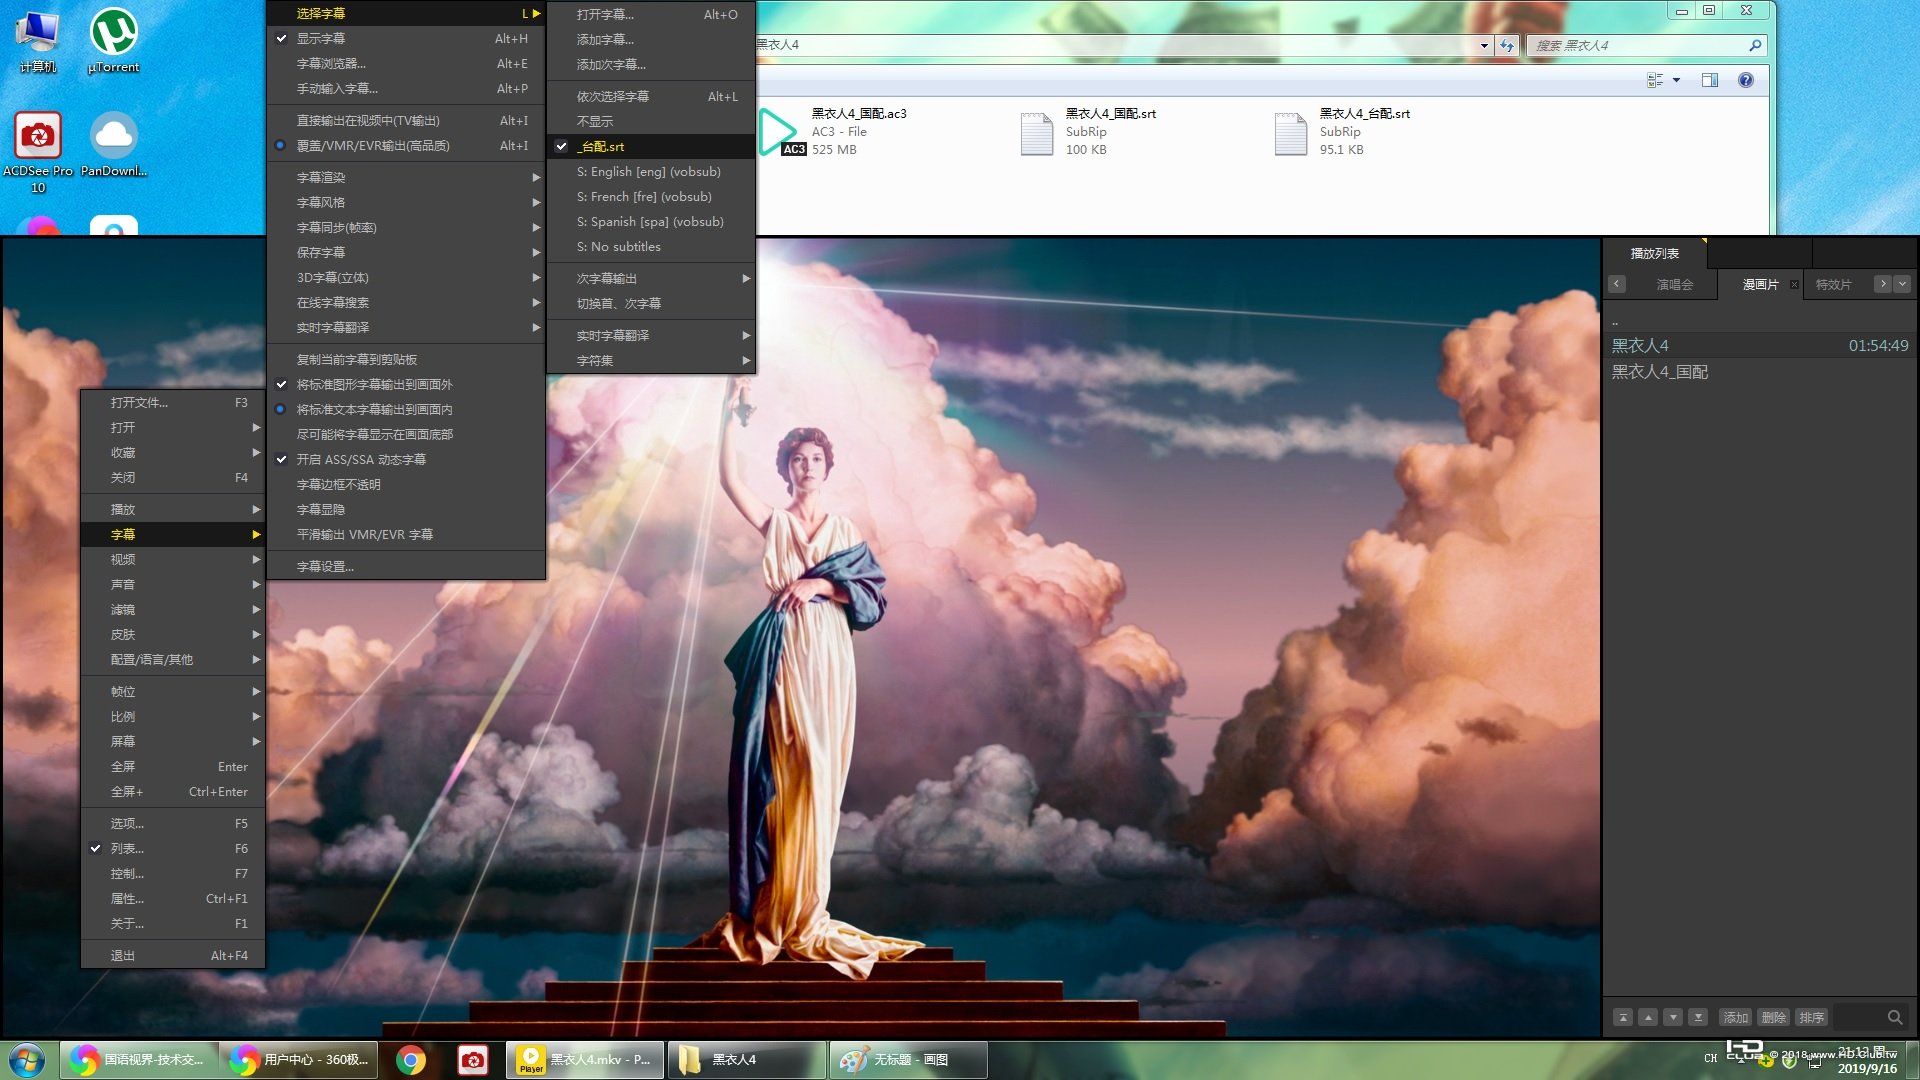This screenshot has width=1920, height=1080.
Task: Select 黑衣人4_国配 playlist entry
Action: 1659,372
